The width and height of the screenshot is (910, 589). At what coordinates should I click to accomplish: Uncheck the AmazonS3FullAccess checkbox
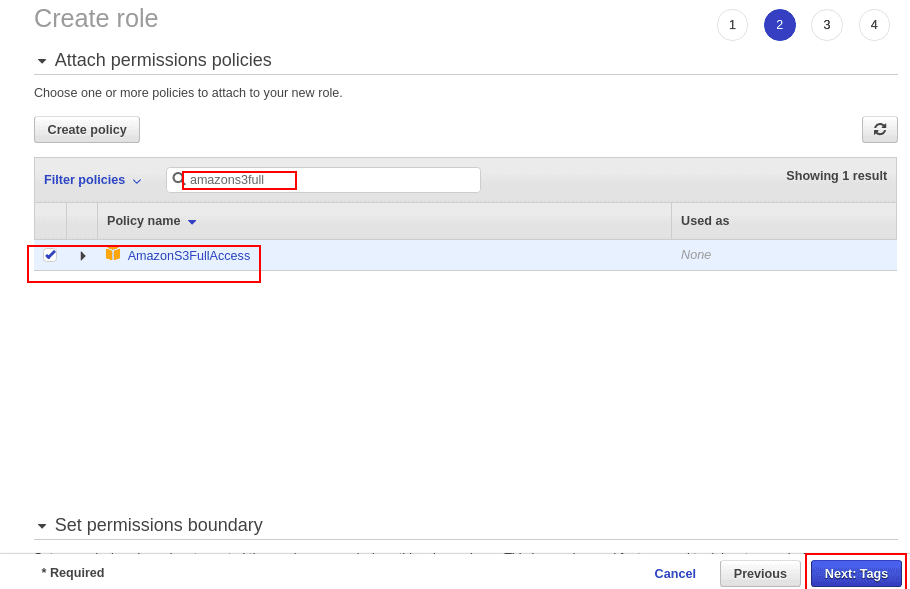tap(50, 255)
